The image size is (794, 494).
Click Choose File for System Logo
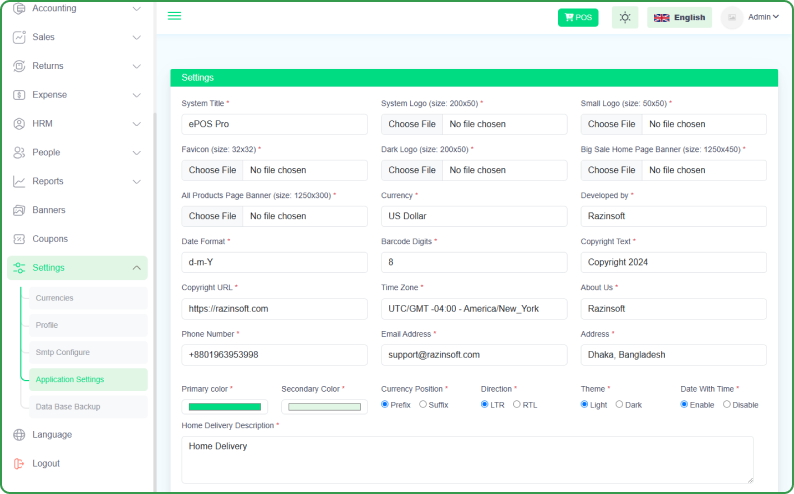(x=412, y=124)
